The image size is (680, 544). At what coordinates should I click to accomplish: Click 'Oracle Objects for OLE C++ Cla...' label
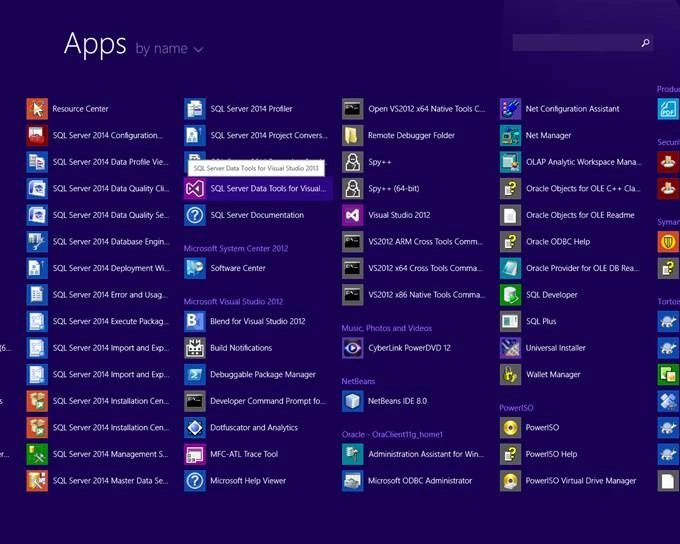coord(583,188)
